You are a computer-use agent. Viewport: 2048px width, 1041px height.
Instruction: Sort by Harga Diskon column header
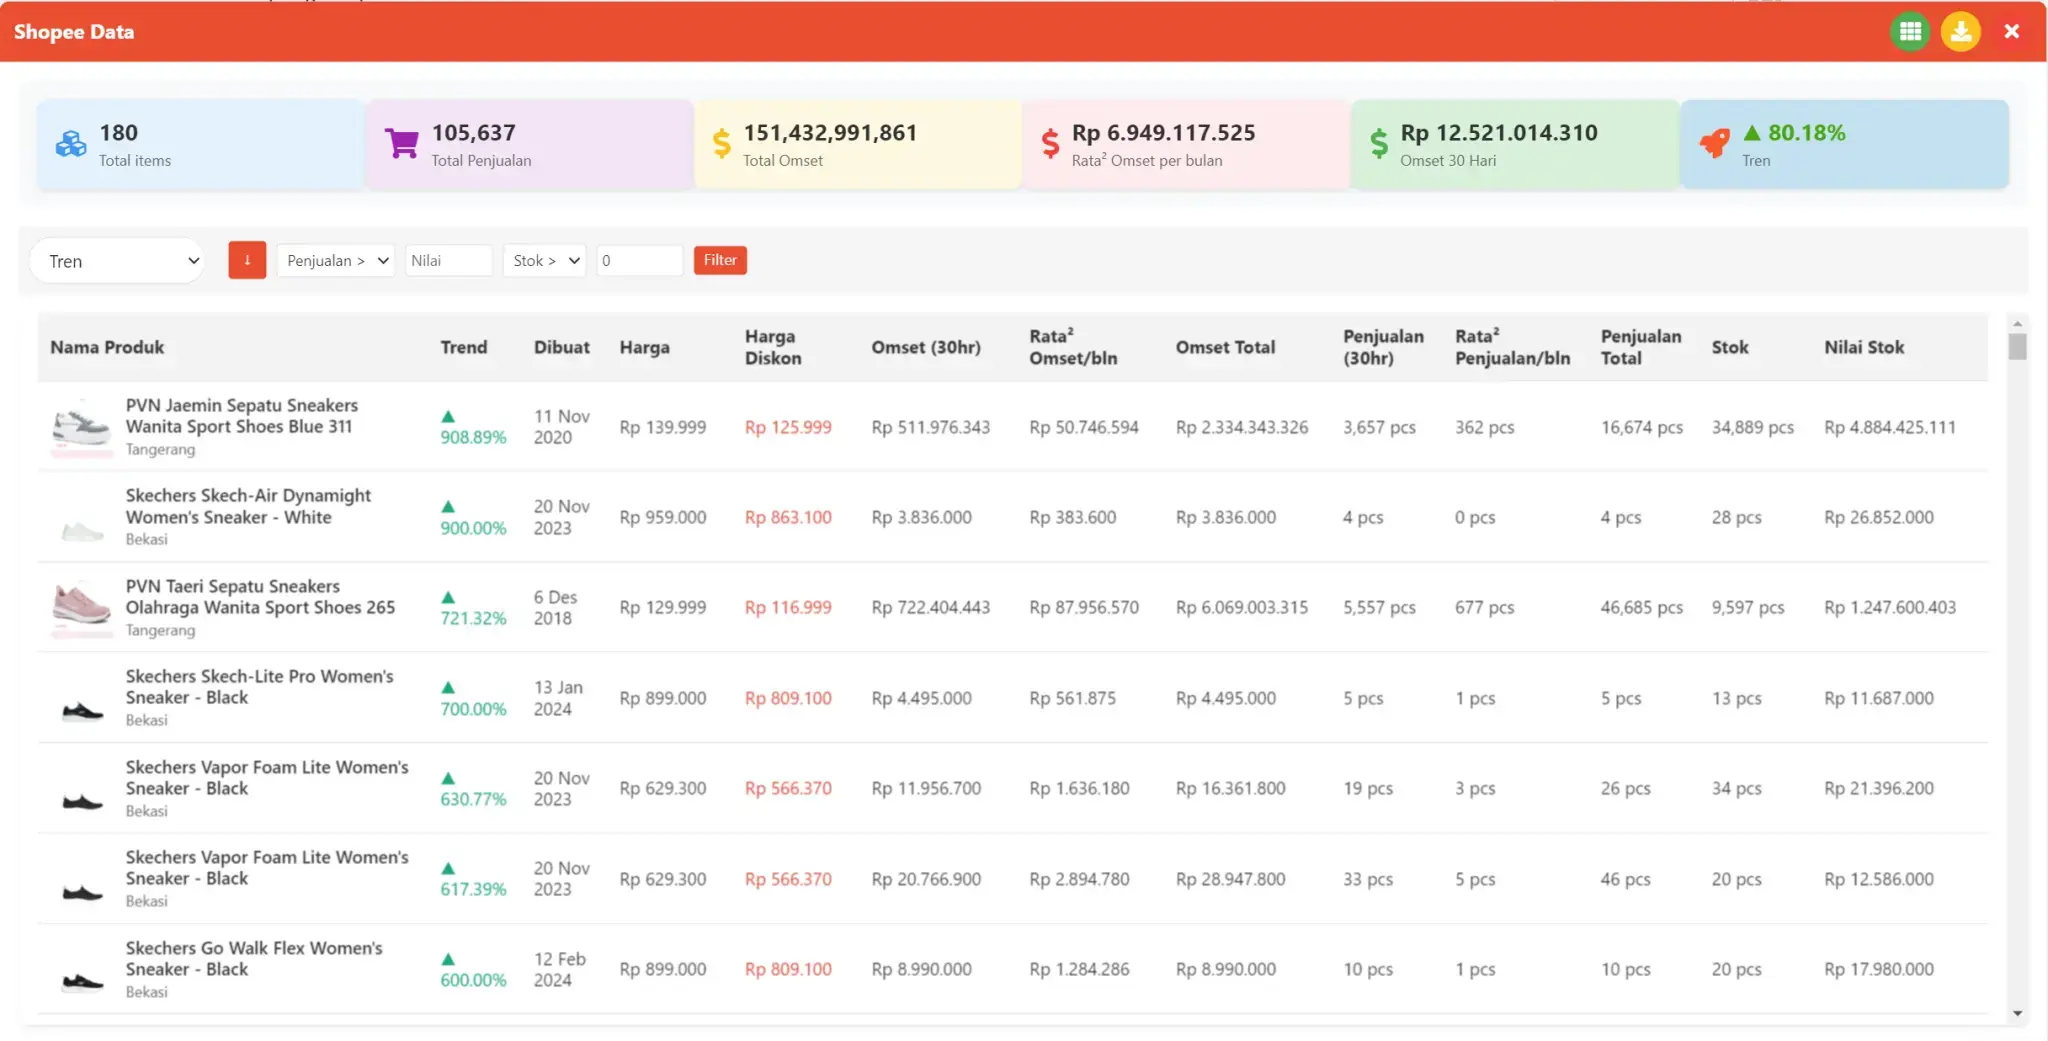[x=773, y=347]
